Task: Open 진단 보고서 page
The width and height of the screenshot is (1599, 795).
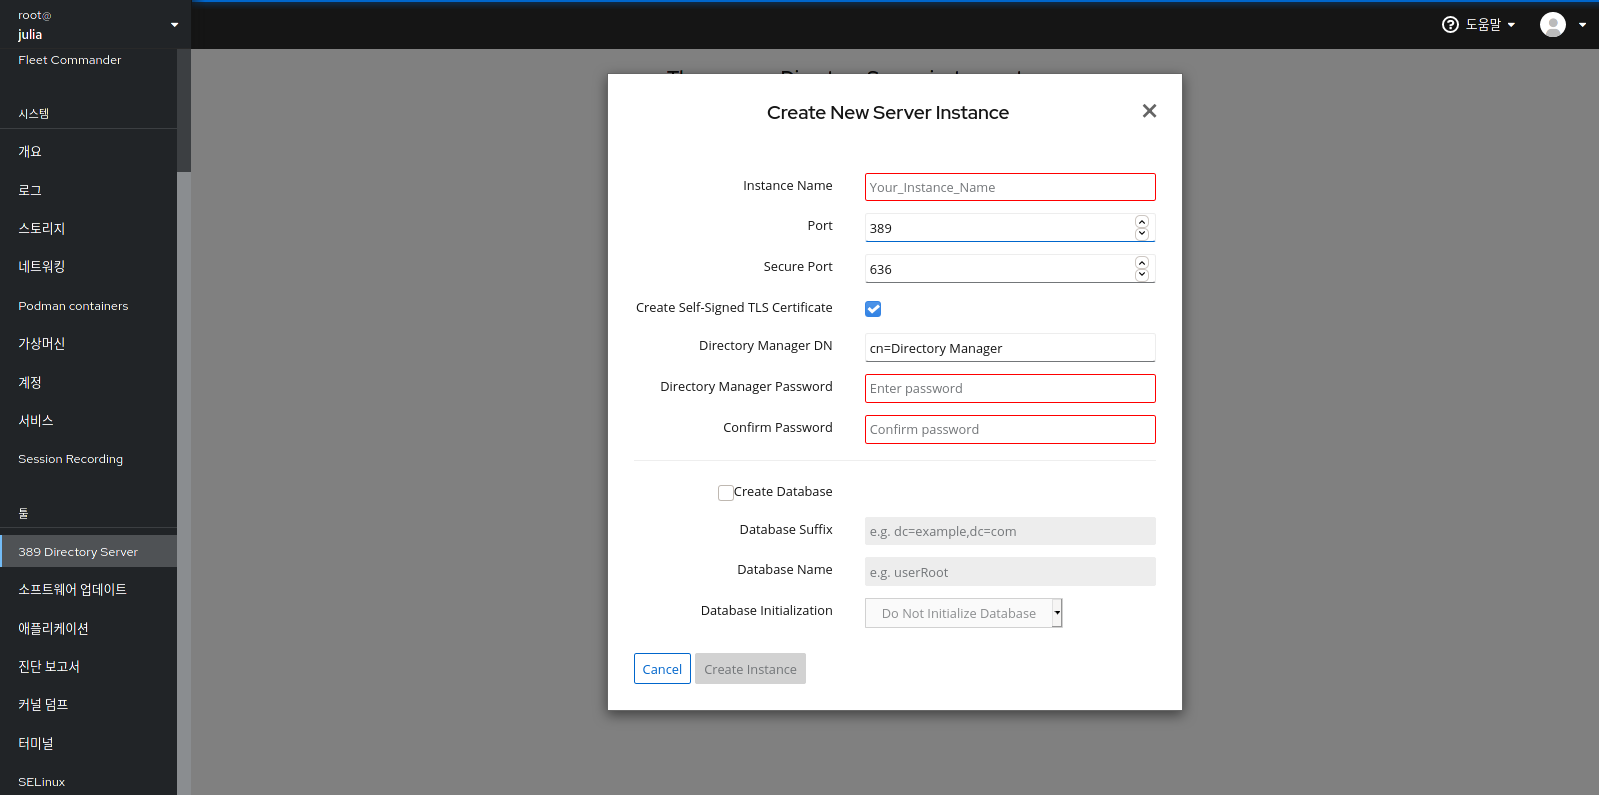Action: pyautogui.click(x=88, y=667)
